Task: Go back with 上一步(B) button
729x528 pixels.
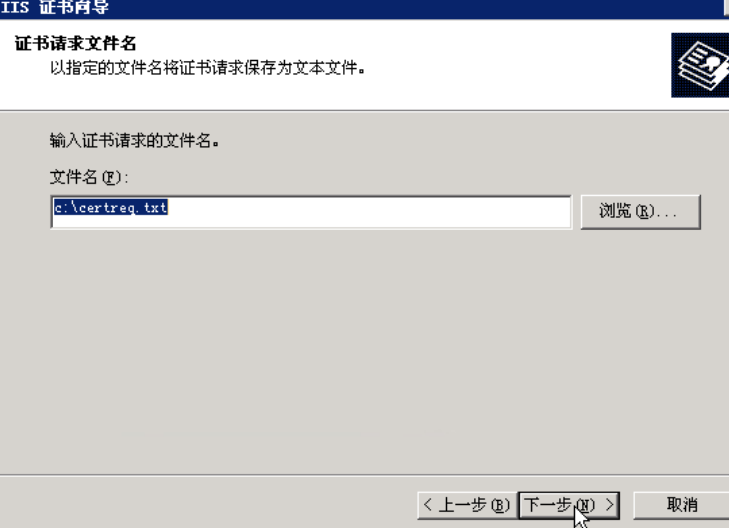Action: point(467,505)
